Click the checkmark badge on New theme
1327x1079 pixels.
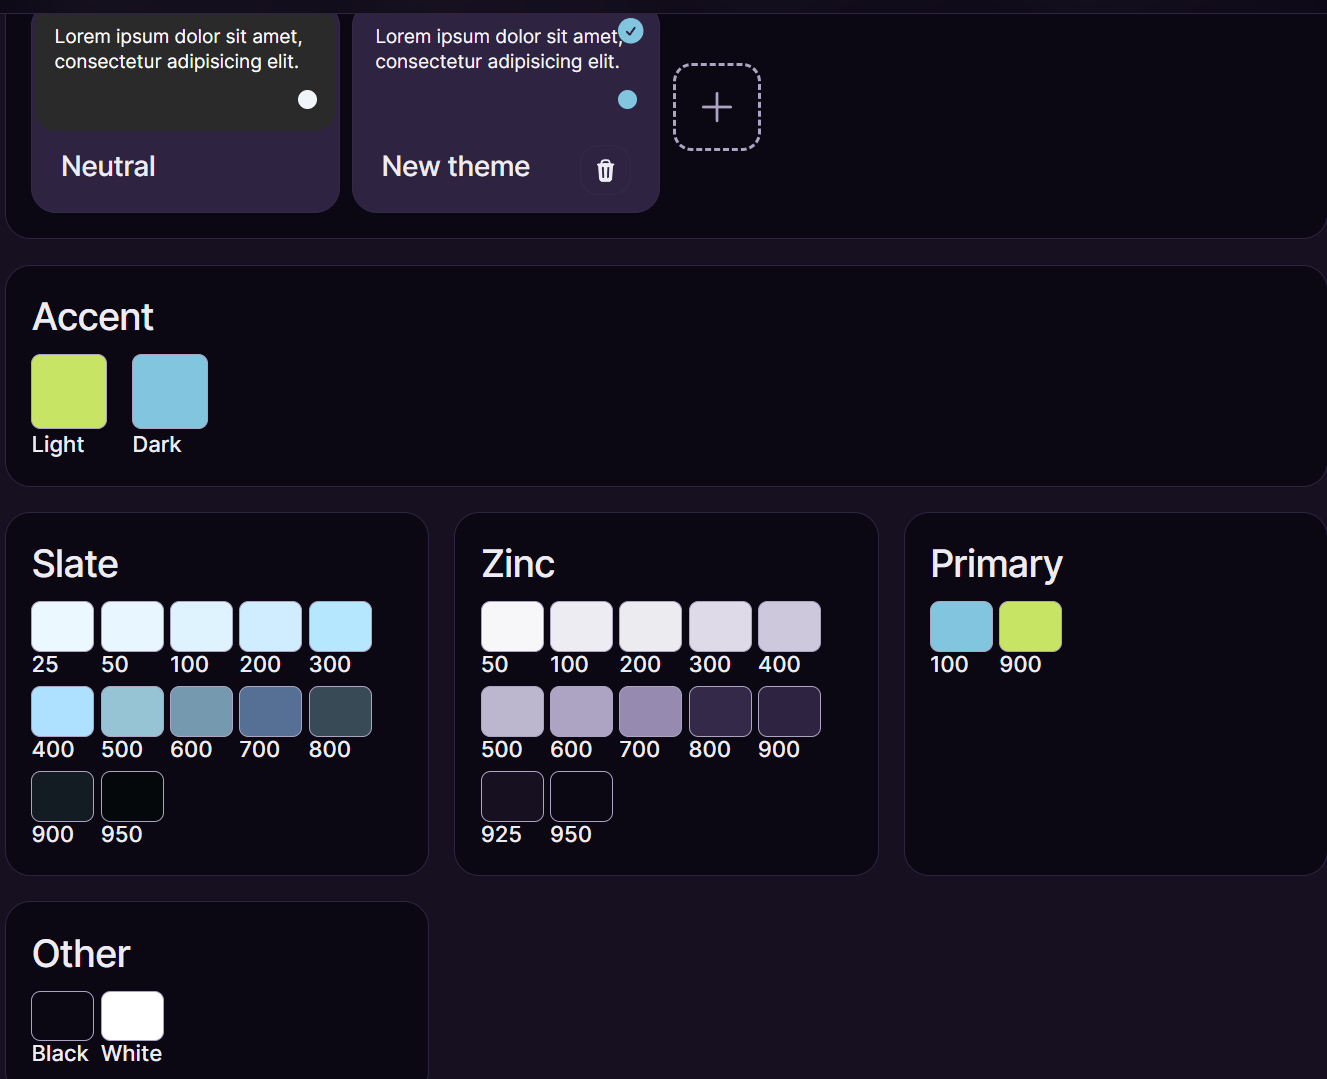[x=631, y=31]
